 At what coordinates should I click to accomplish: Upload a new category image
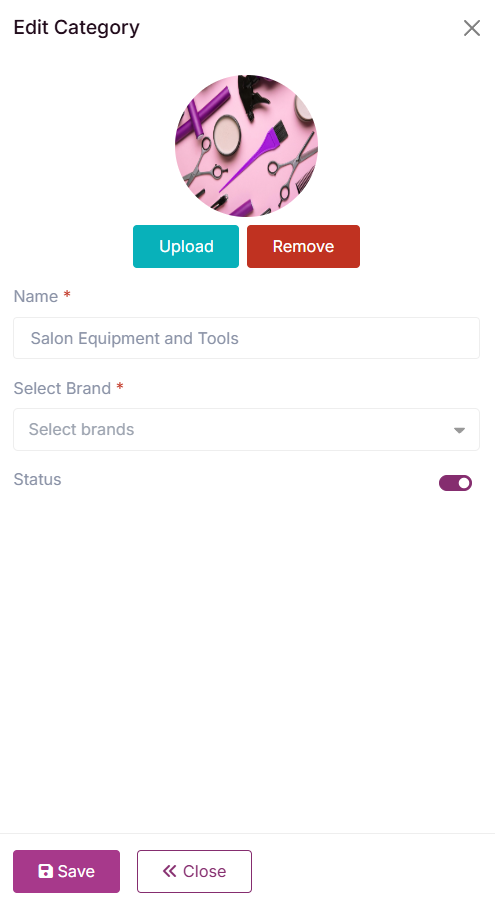186,246
